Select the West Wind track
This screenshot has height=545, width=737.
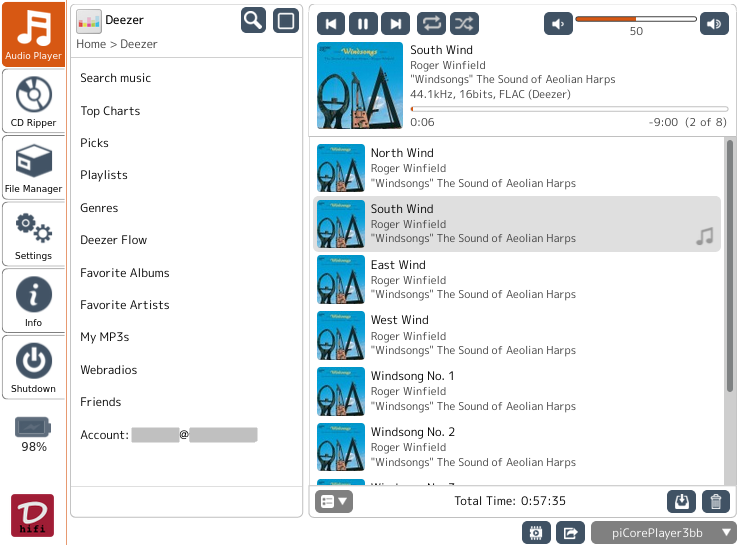click(517, 335)
